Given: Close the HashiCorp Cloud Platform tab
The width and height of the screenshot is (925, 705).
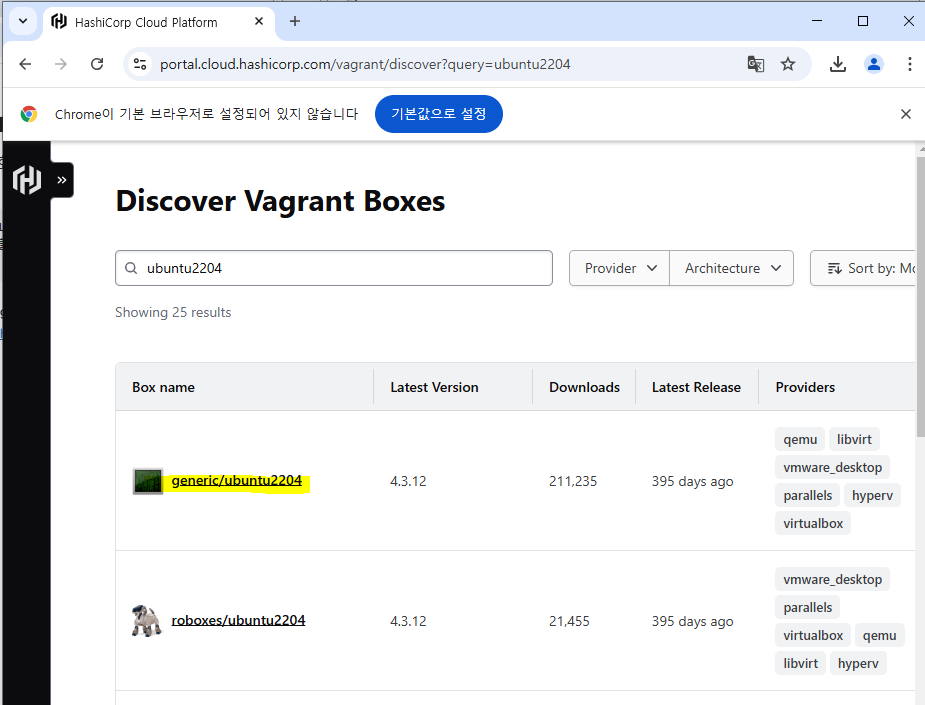Looking at the screenshot, I should click(x=258, y=22).
